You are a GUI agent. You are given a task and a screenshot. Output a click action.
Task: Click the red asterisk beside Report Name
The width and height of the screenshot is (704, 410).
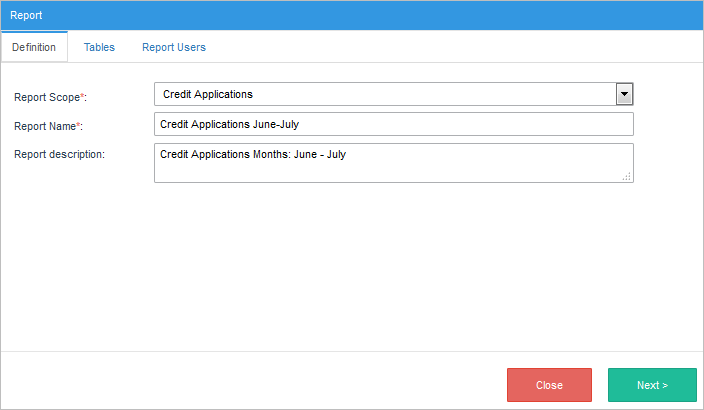[79, 125]
